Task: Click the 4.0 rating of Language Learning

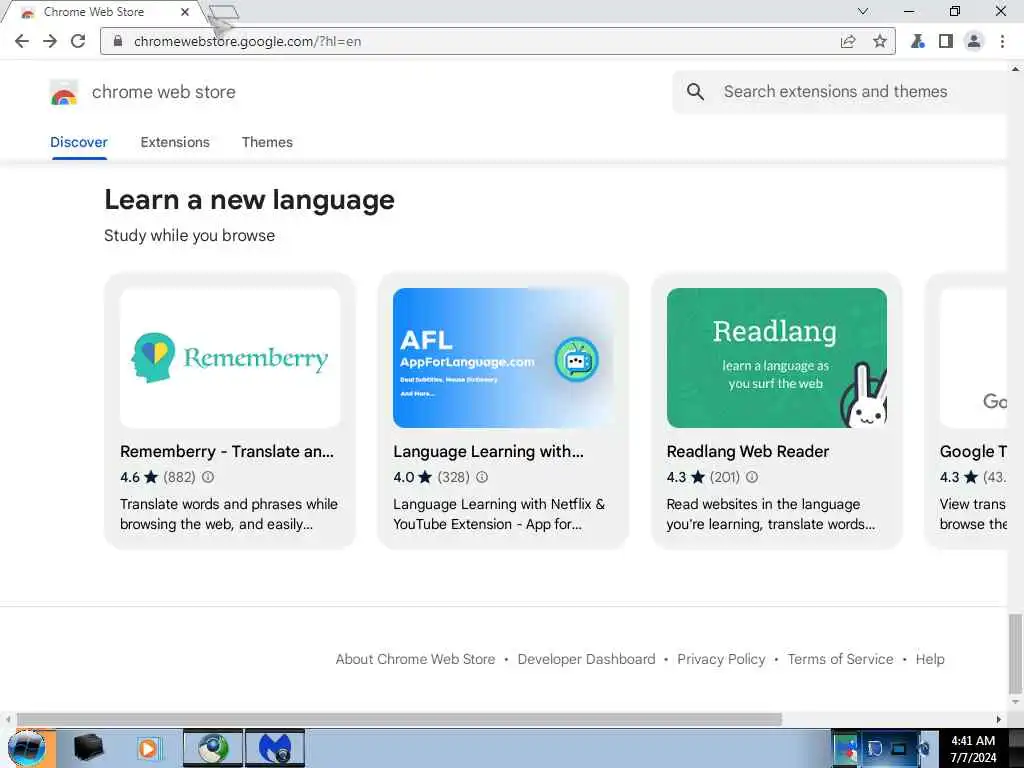Action: [x=413, y=477]
